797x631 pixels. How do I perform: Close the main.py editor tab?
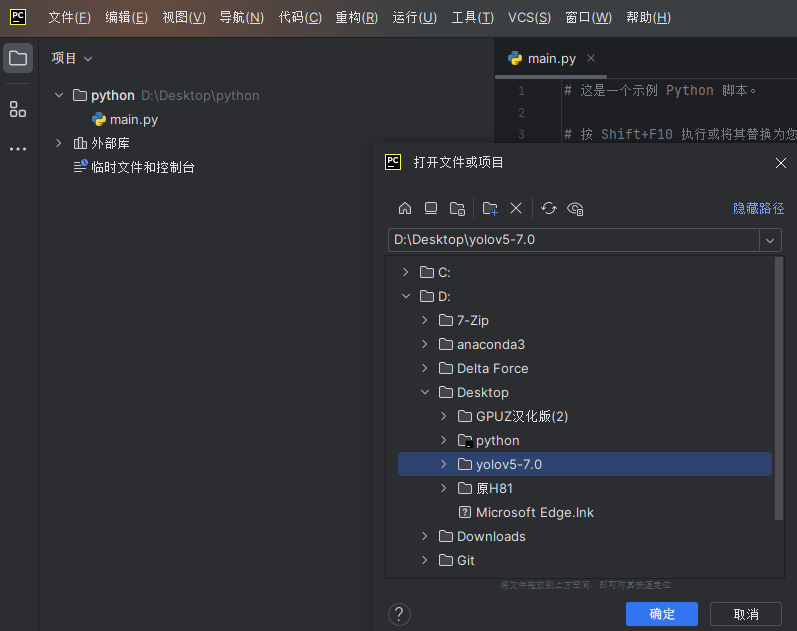[591, 58]
